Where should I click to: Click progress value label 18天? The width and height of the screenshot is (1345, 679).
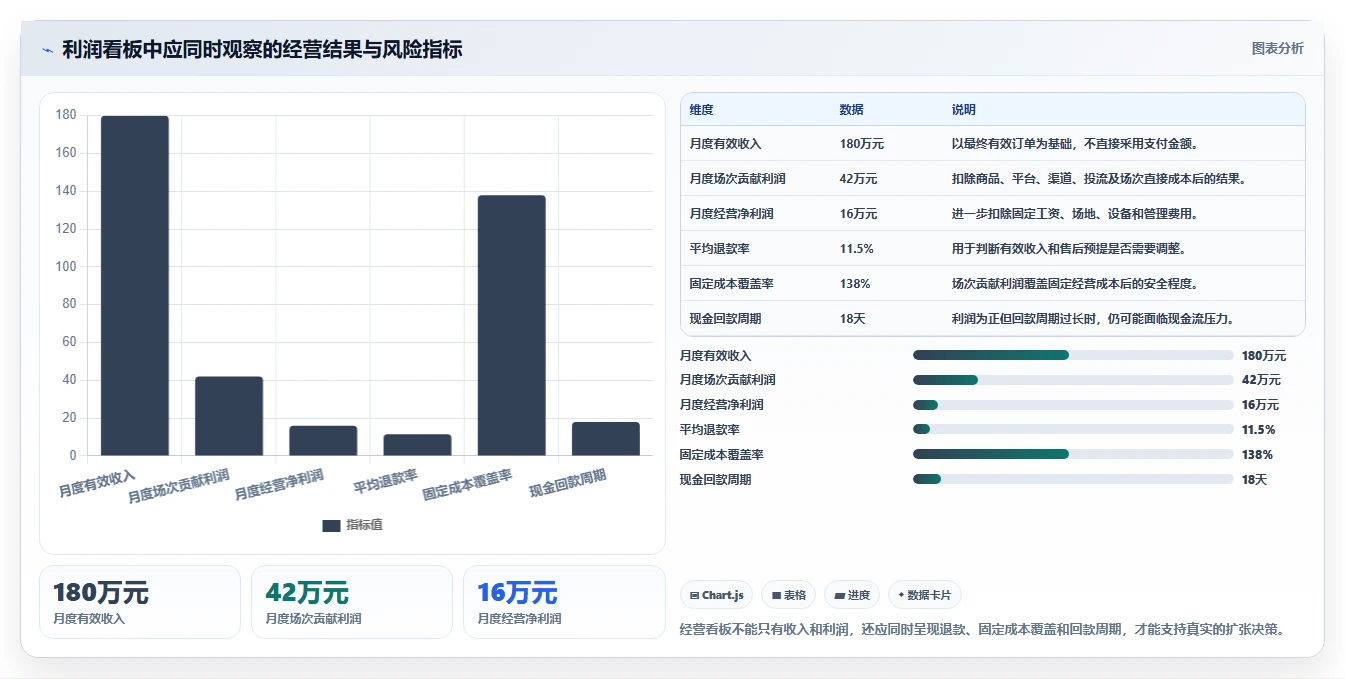click(x=1254, y=479)
